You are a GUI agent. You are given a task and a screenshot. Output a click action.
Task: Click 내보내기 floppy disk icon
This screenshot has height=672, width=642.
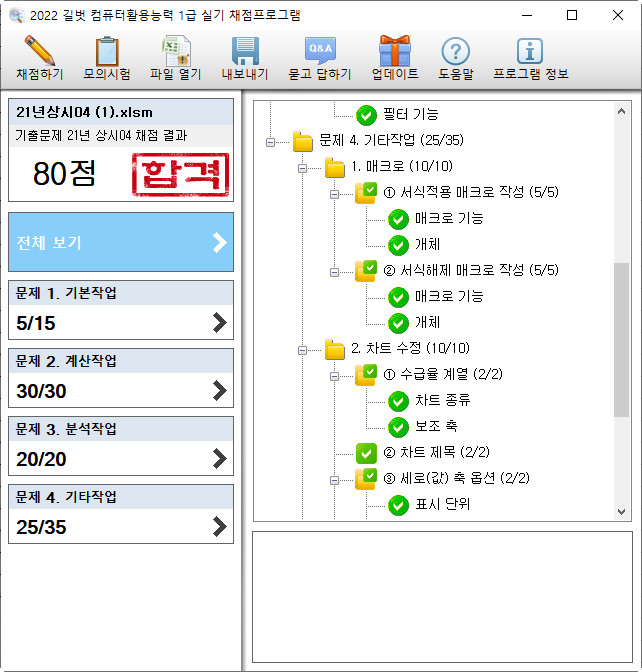coord(245,51)
